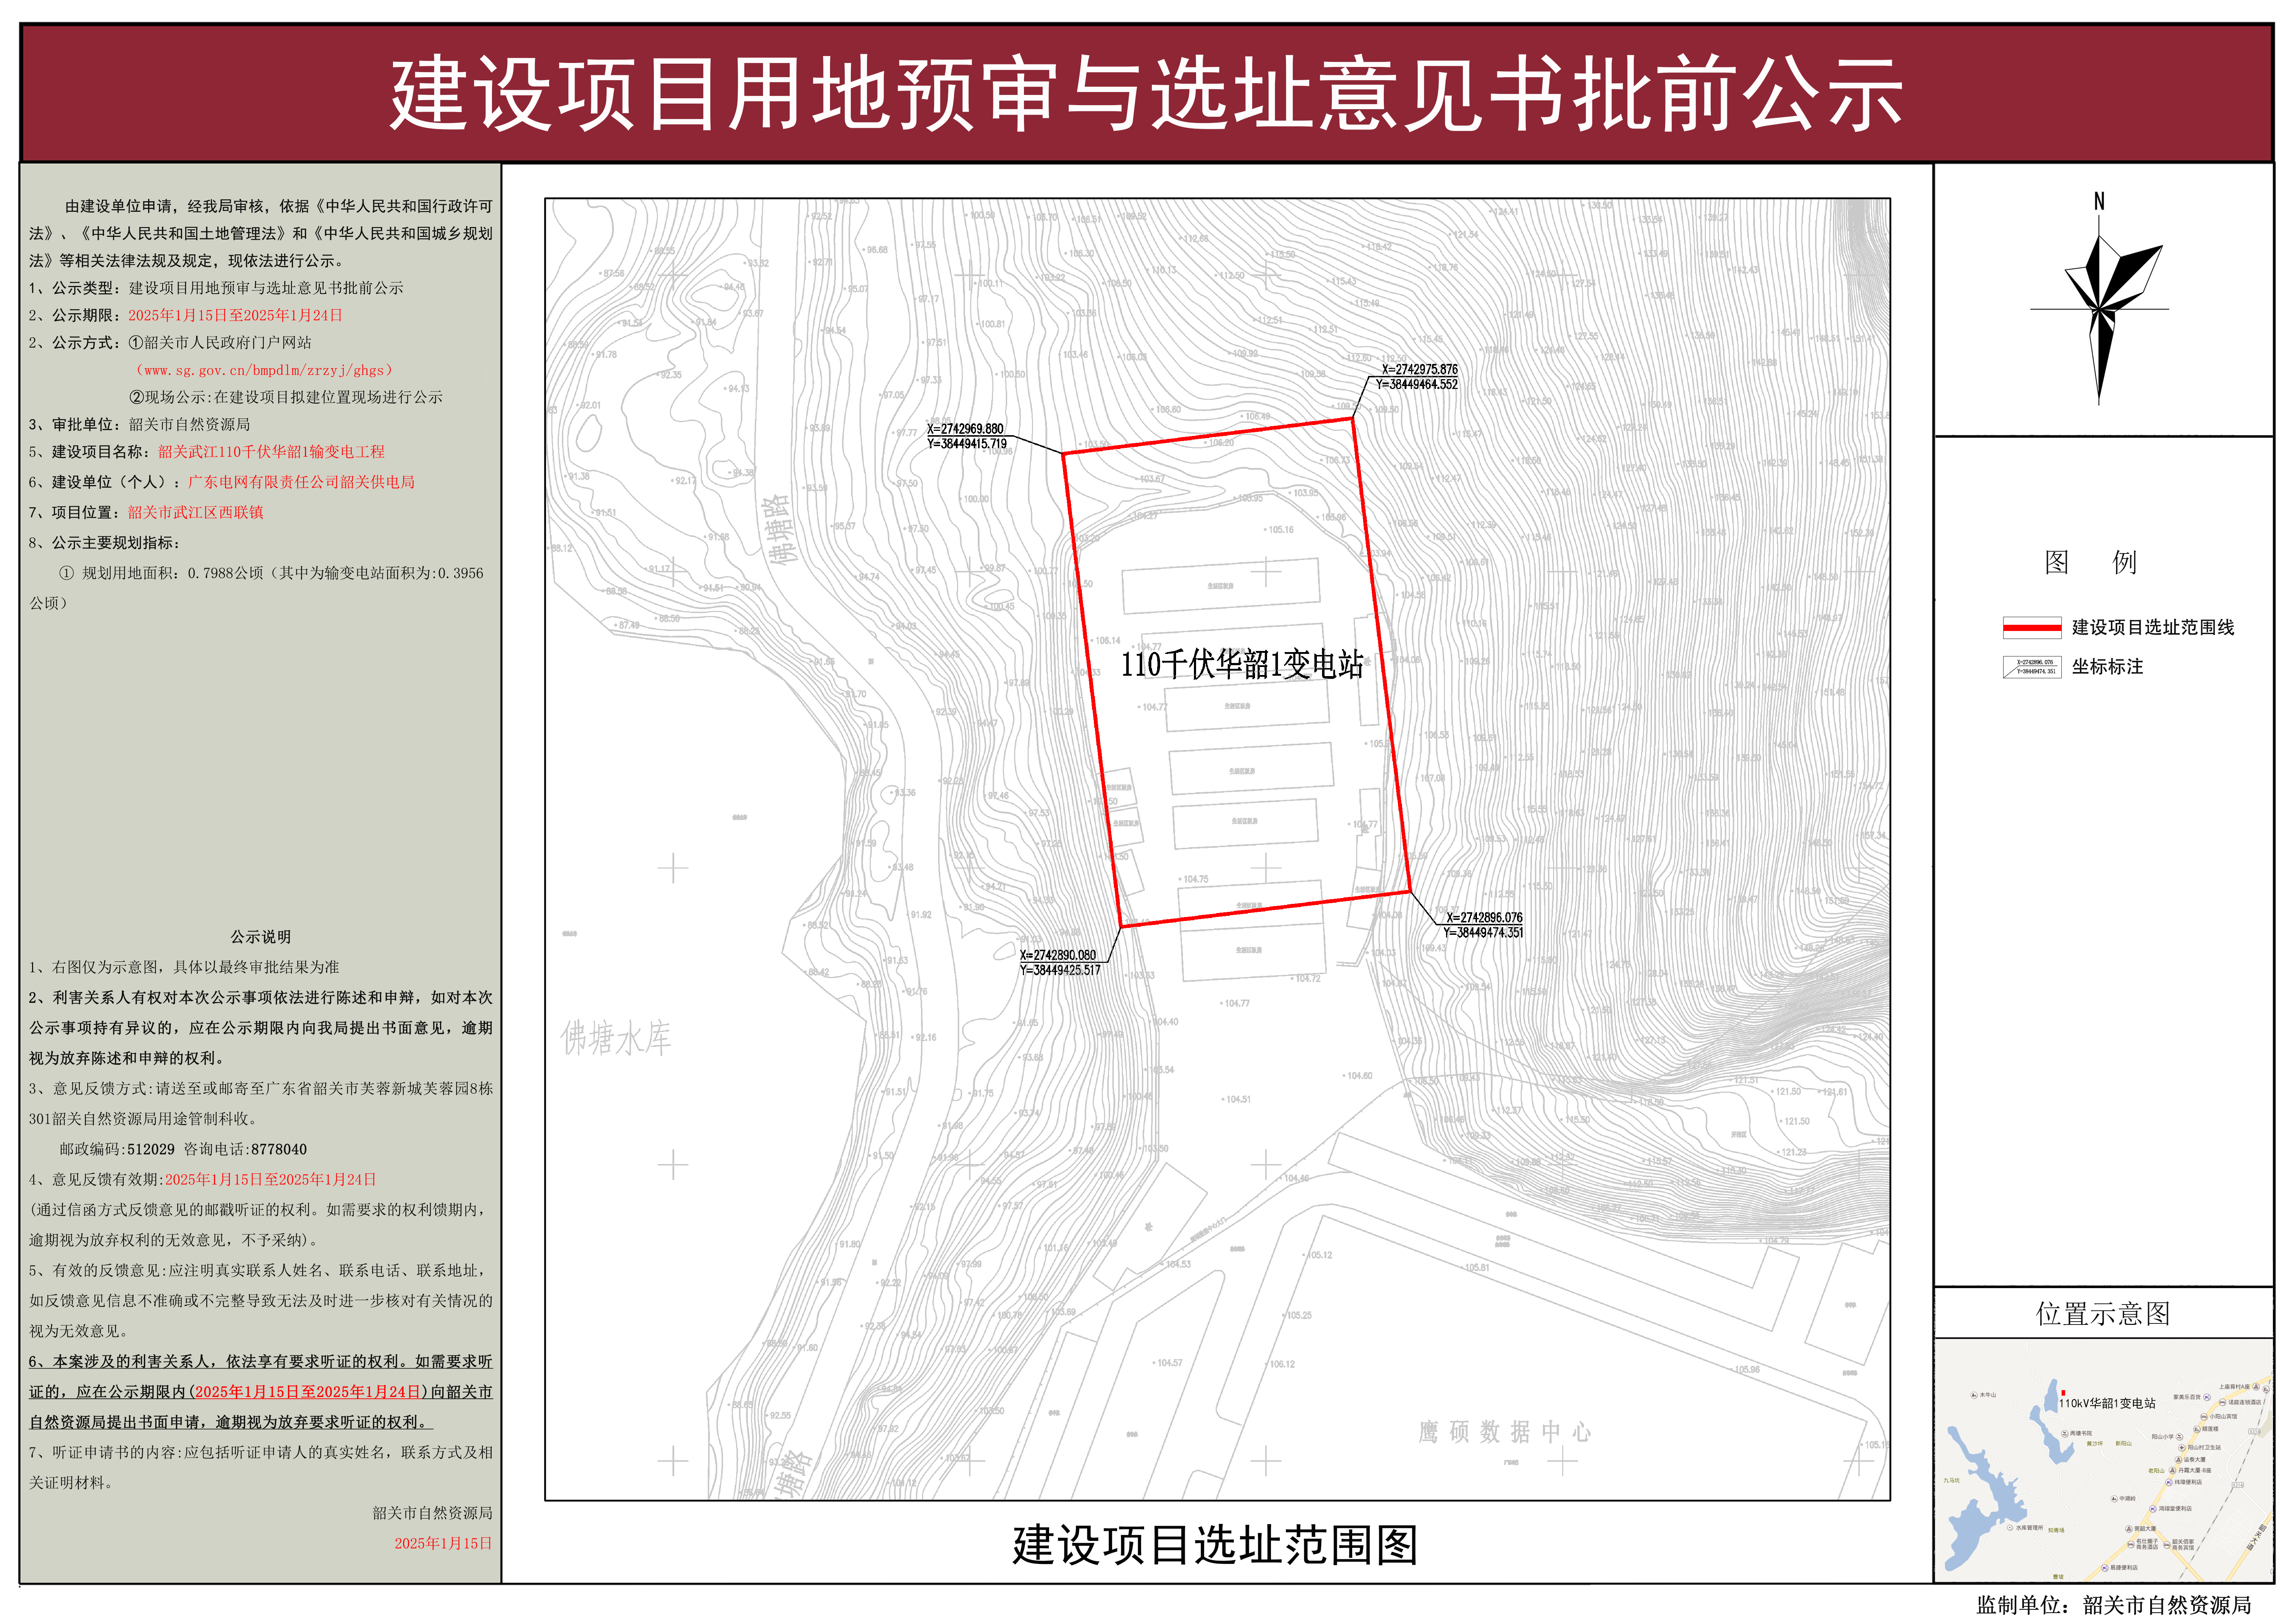The width and height of the screenshot is (2295, 1624).
Task: Click the 韶关大道 road label on location map
Action: (2256, 1538)
